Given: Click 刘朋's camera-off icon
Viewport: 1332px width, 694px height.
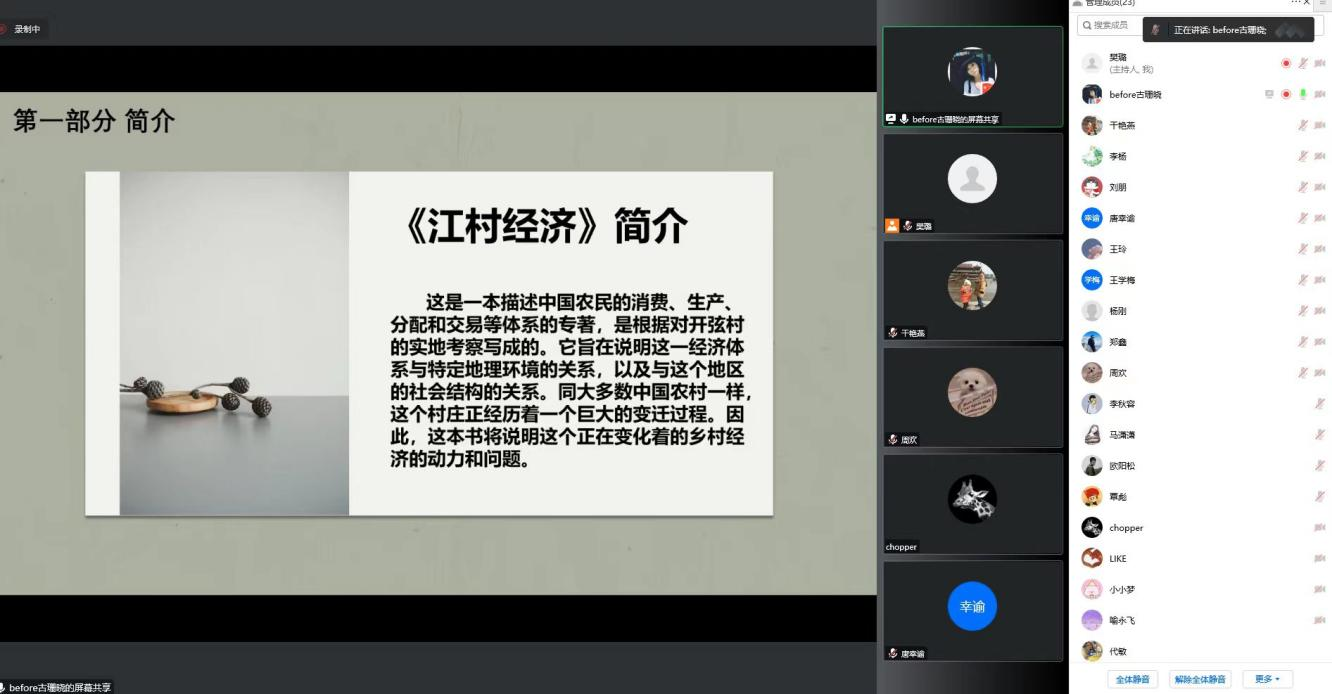Looking at the screenshot, I should [x=1320, y=187].
